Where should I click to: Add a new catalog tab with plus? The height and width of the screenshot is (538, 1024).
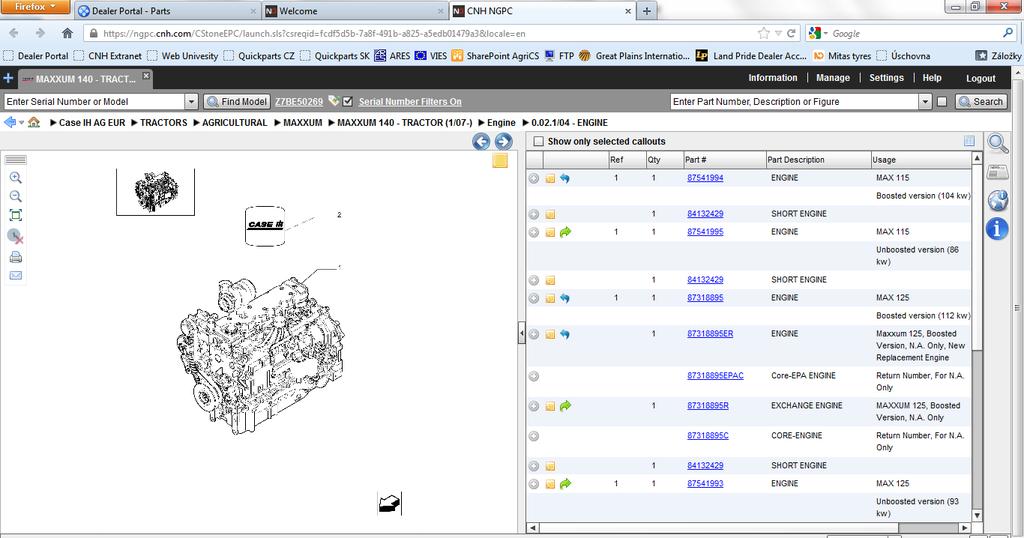(x=8, y=78)
